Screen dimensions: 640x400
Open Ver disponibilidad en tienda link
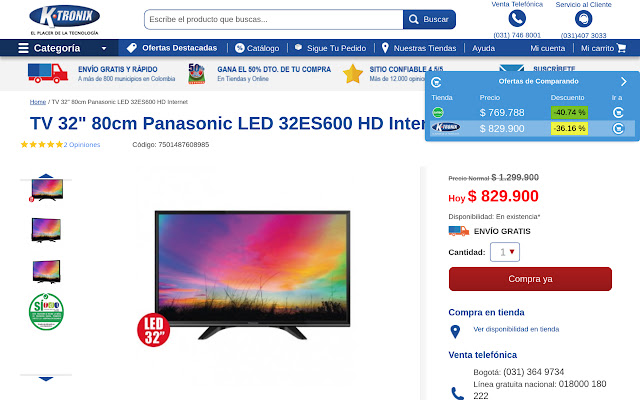pos(516,329)
